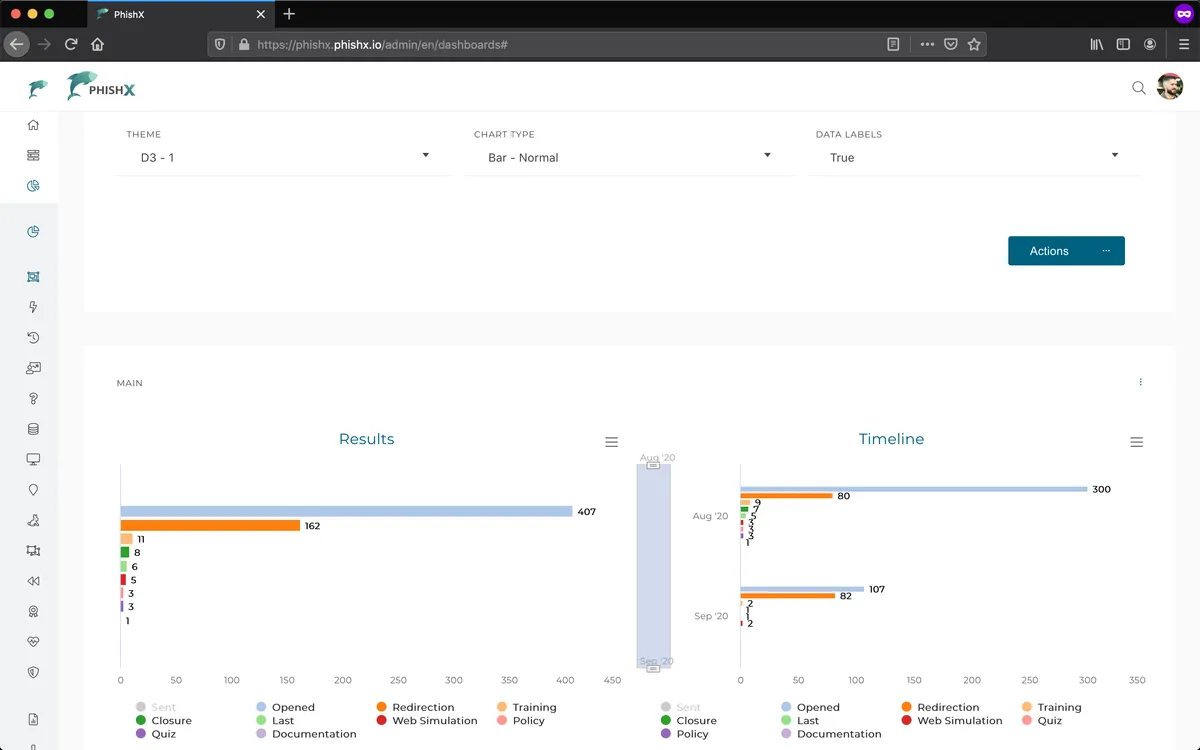This screenshot has width=1200, height=750.
Task: Toggle Training series in the Results legend
Action: point(526,707)
